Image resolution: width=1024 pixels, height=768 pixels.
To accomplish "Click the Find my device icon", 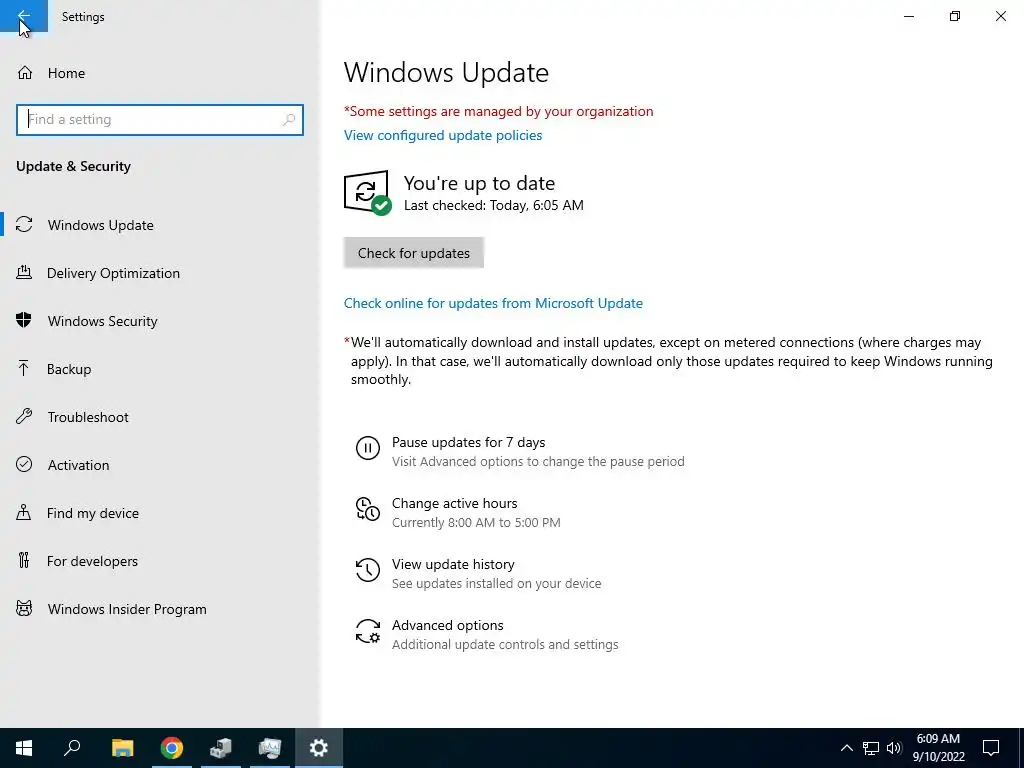I will [24, 512].
